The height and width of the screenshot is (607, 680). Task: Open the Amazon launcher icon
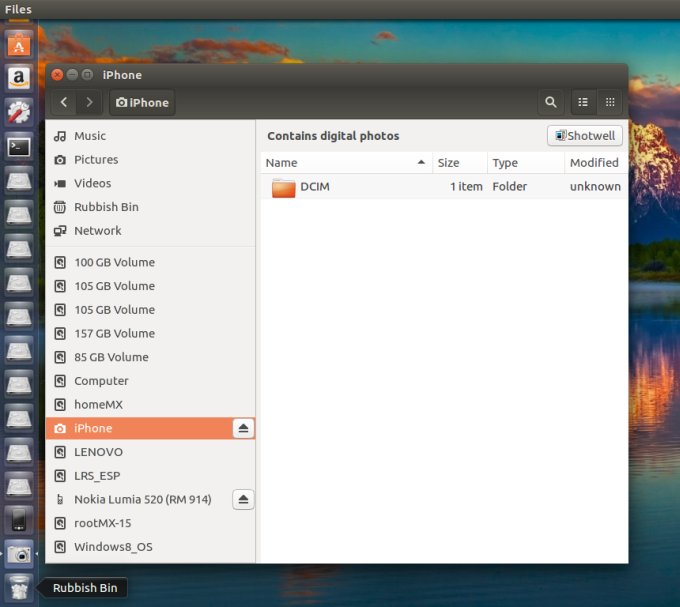19,78
